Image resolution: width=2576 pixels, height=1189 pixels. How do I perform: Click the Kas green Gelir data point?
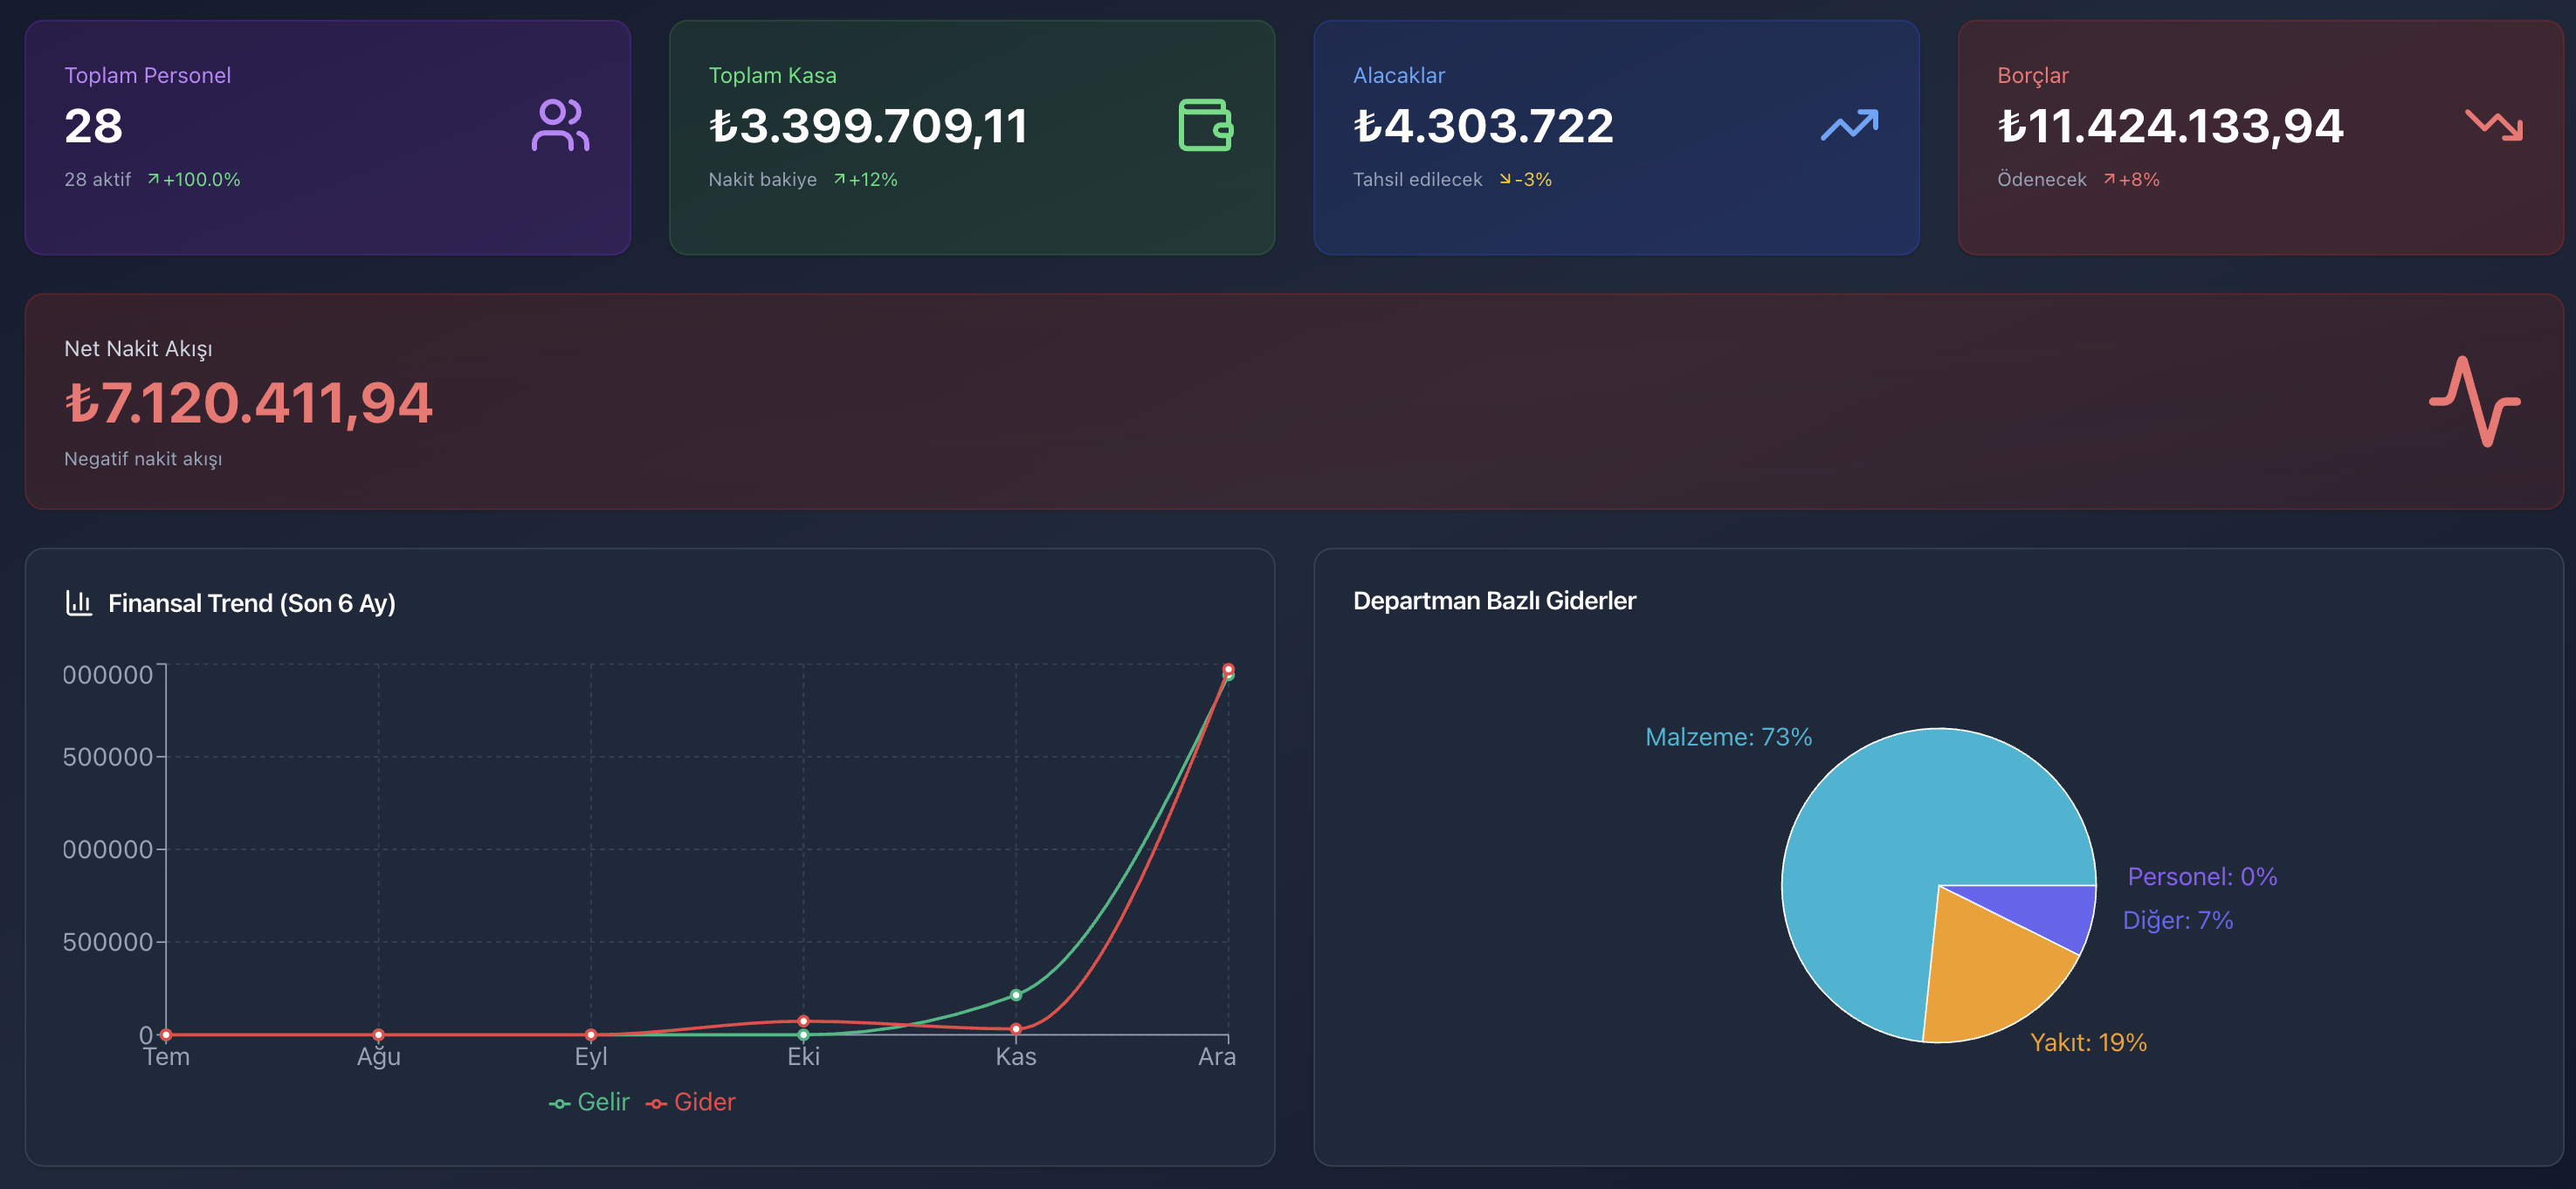click(1016, 995)
